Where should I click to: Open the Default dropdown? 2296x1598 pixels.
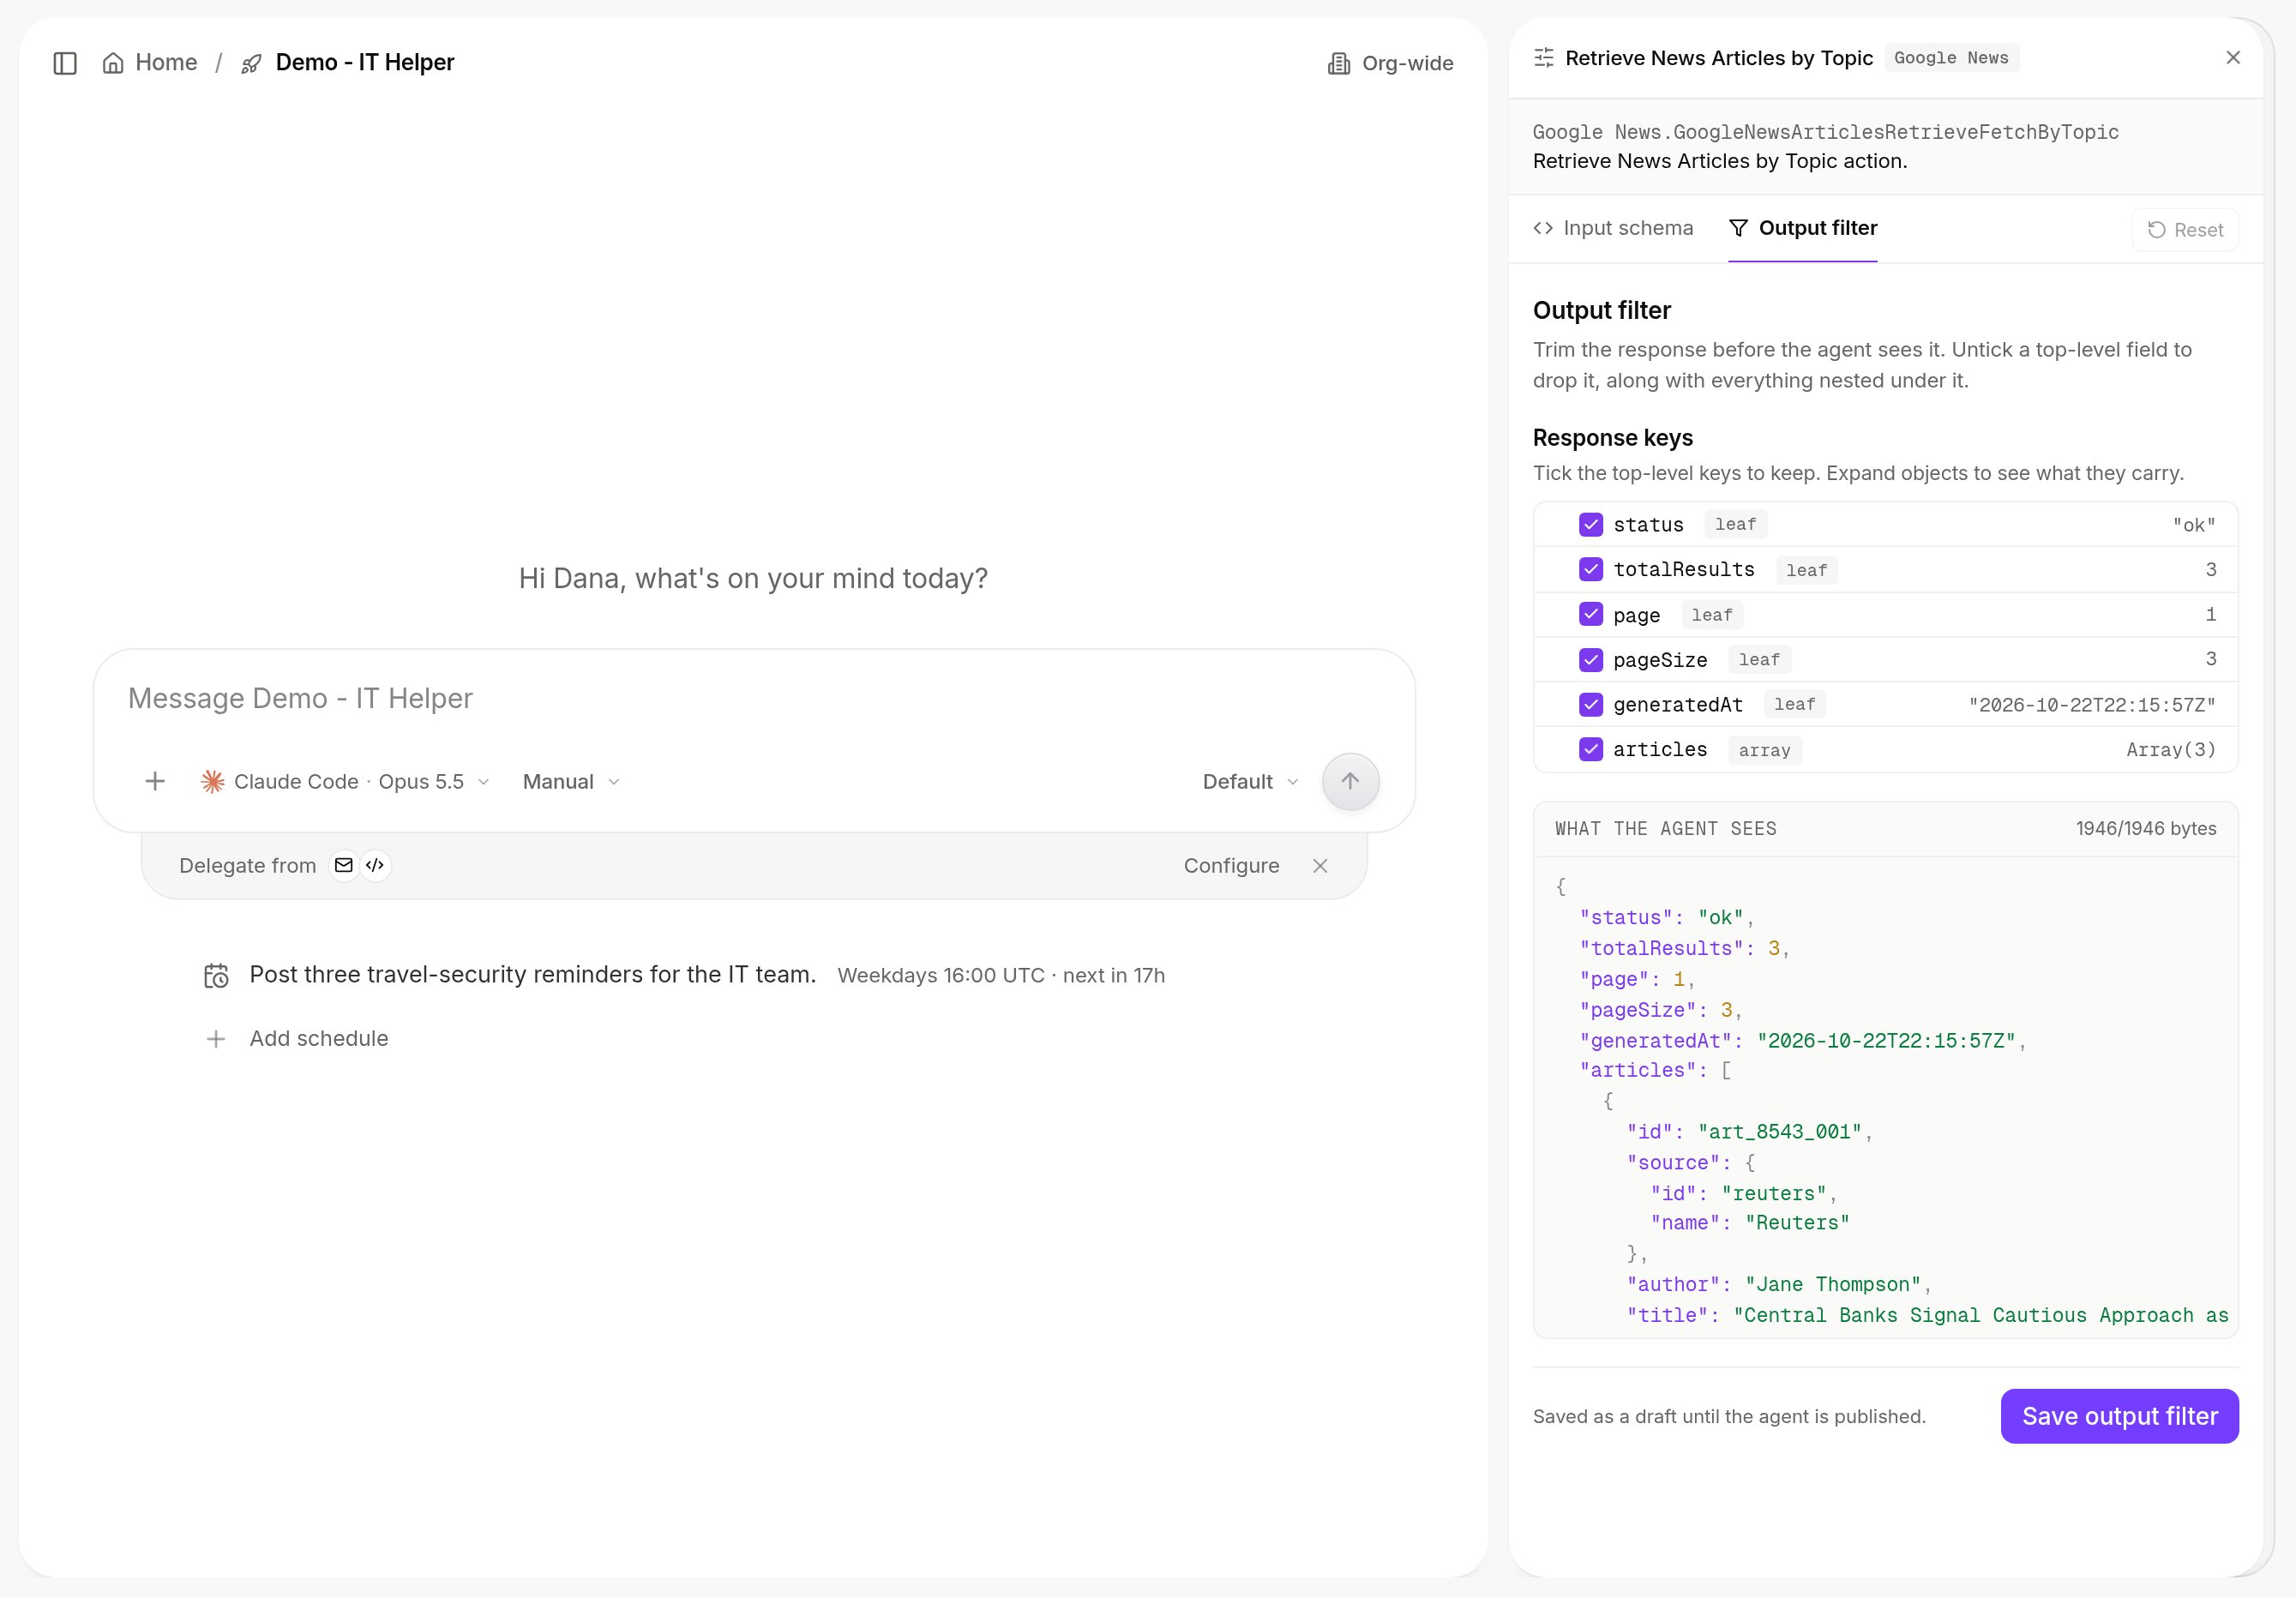1250,782
